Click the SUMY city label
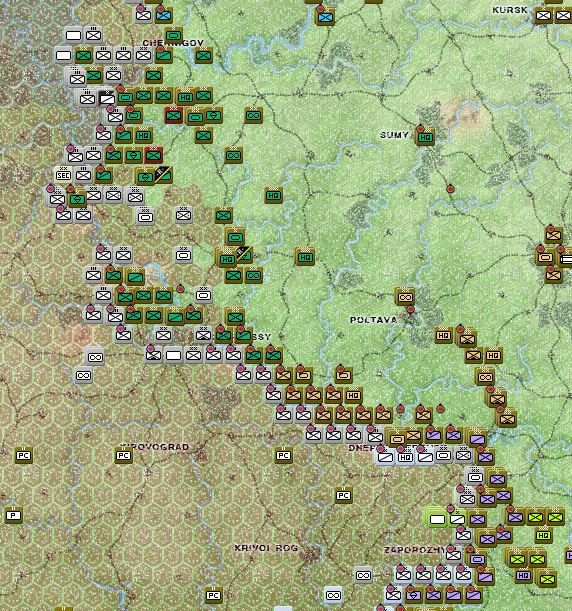Screen dimensions: 572x611 [x=394, y=135]
